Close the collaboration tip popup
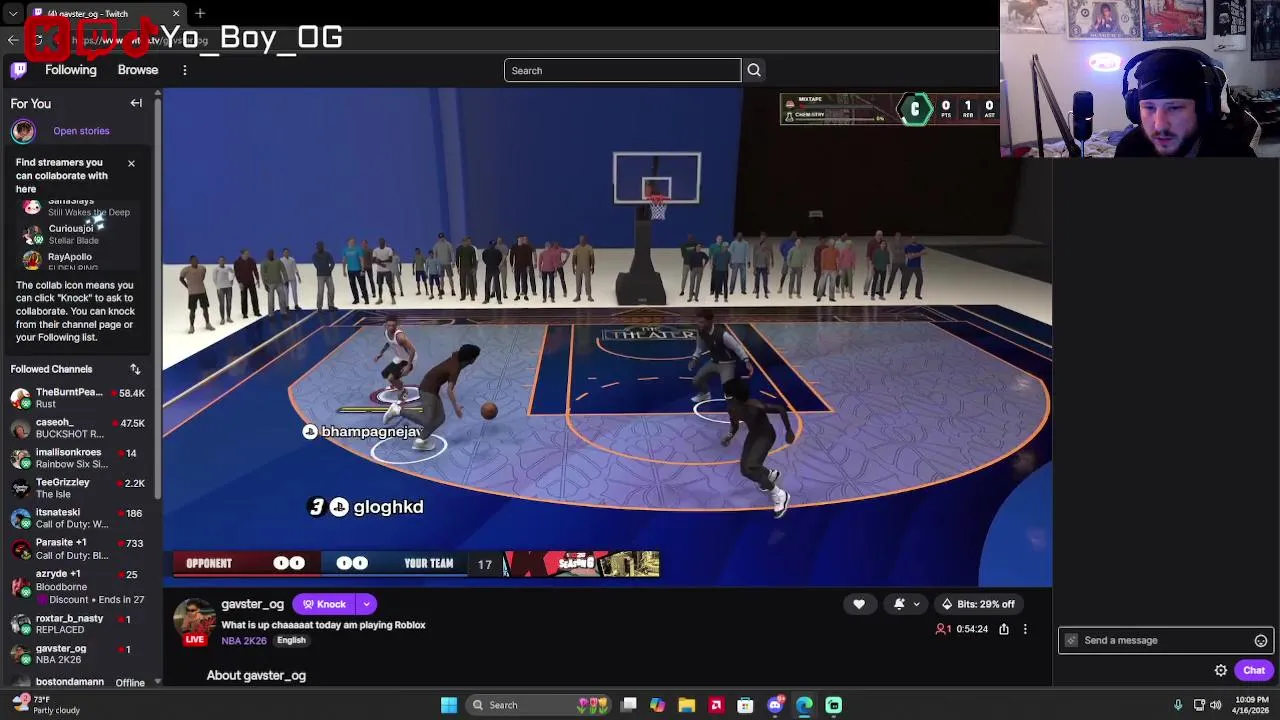The height and width of the screenshot is (720, 1280). [x=131, y=163]
